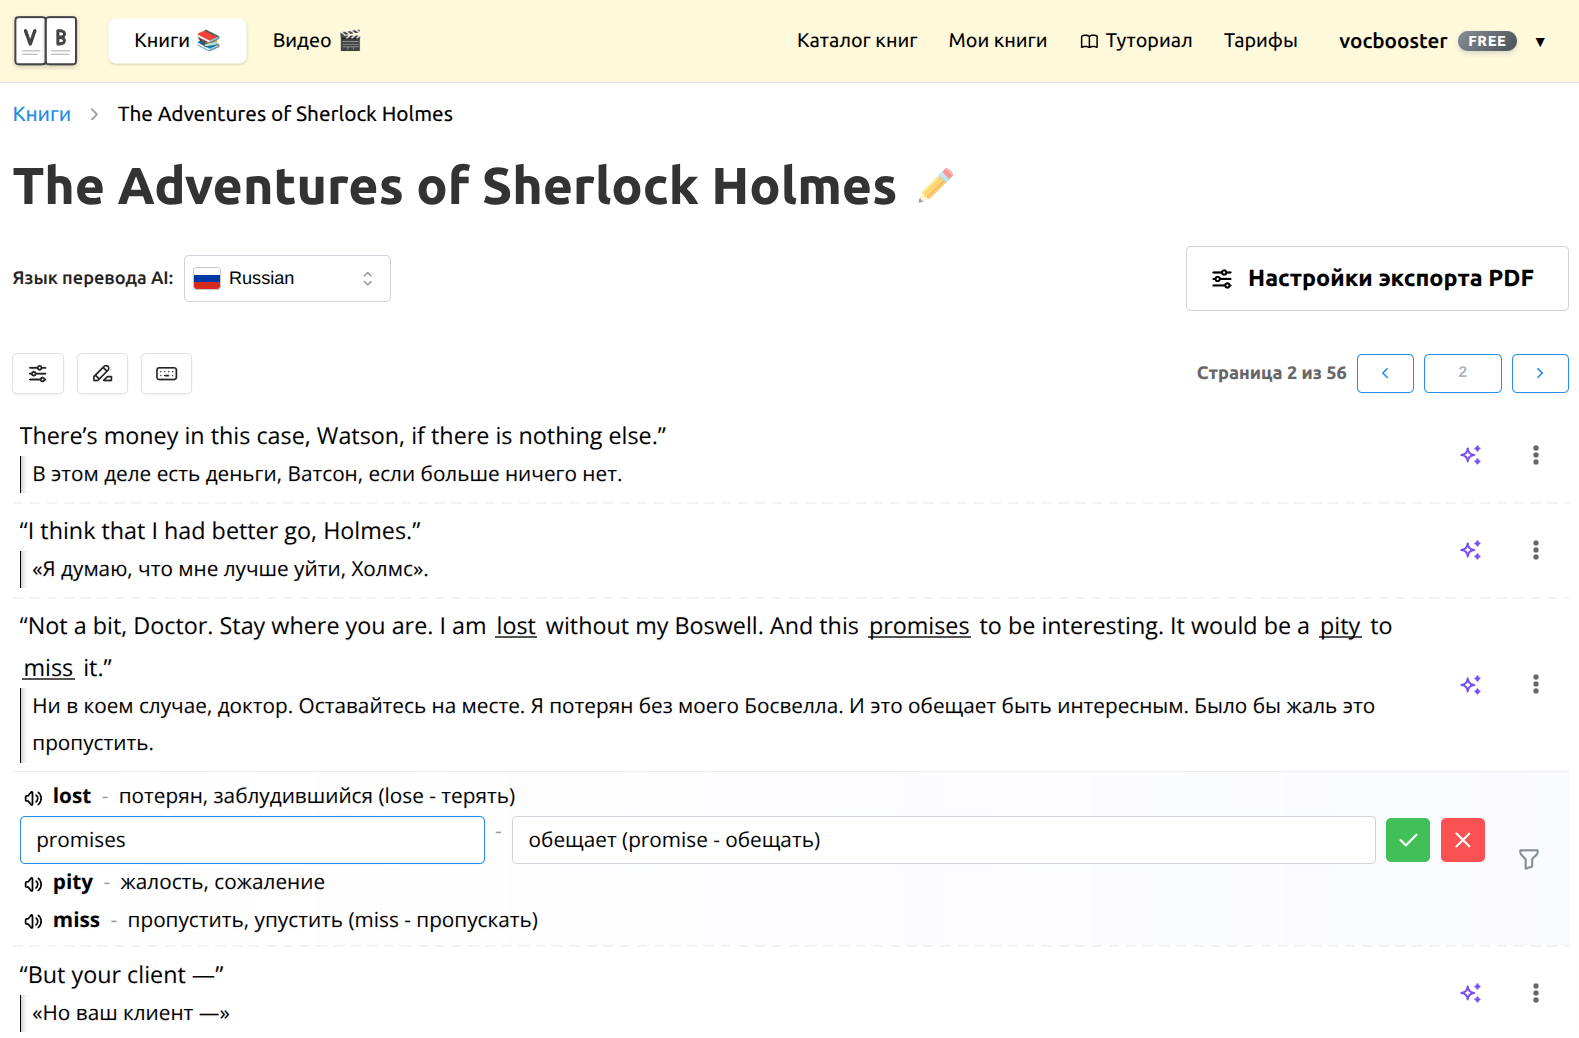Confirm the promises translation with green checkmark
The width and height of the screenshot is (1579, 1038).
click(1407, 840)
